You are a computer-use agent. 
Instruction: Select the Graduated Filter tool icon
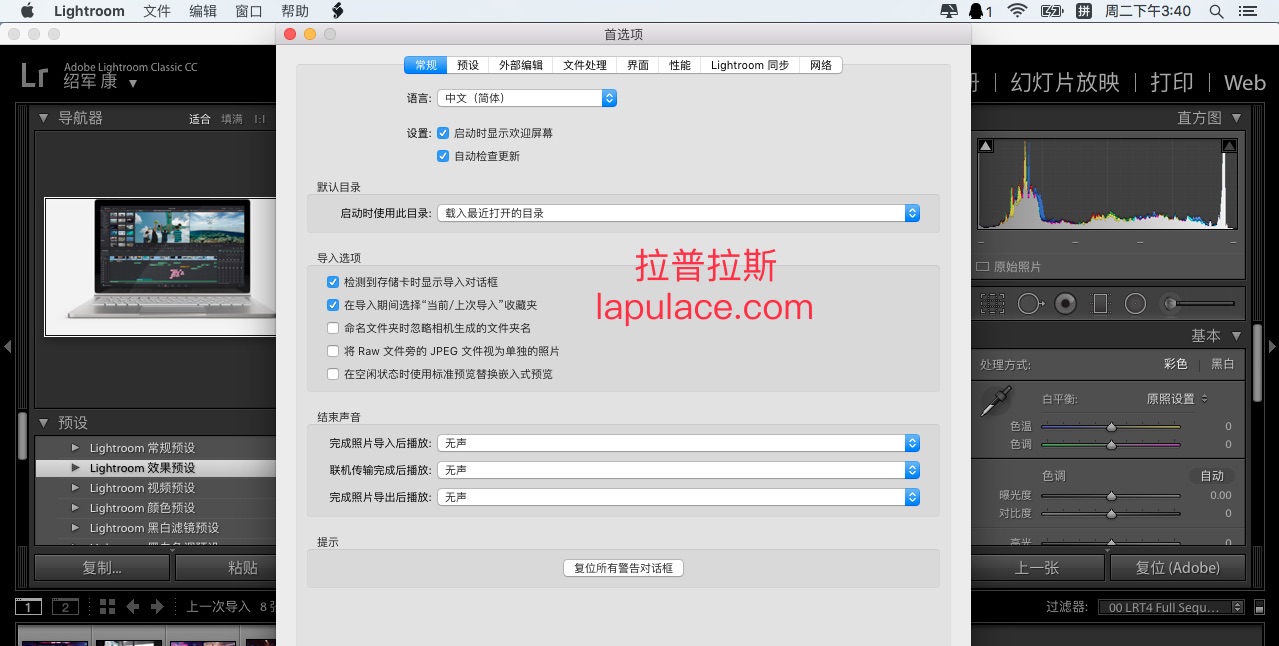[x=1101, y=303]
